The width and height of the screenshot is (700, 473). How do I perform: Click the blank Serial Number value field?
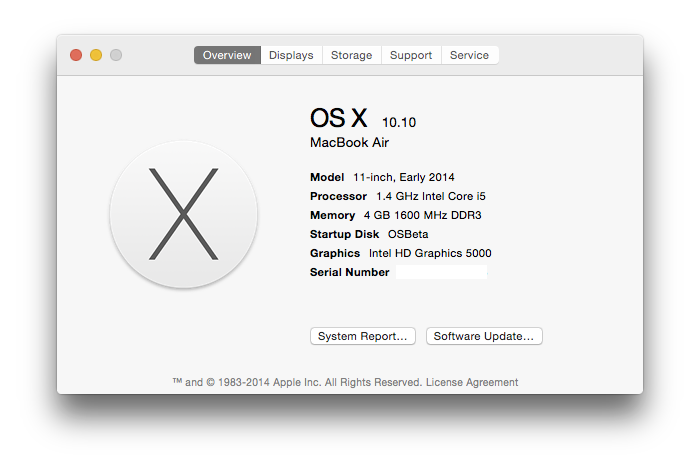442,272
